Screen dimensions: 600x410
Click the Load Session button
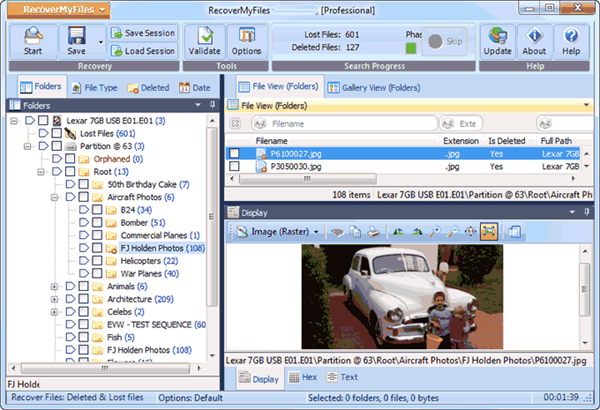(143, 51)
